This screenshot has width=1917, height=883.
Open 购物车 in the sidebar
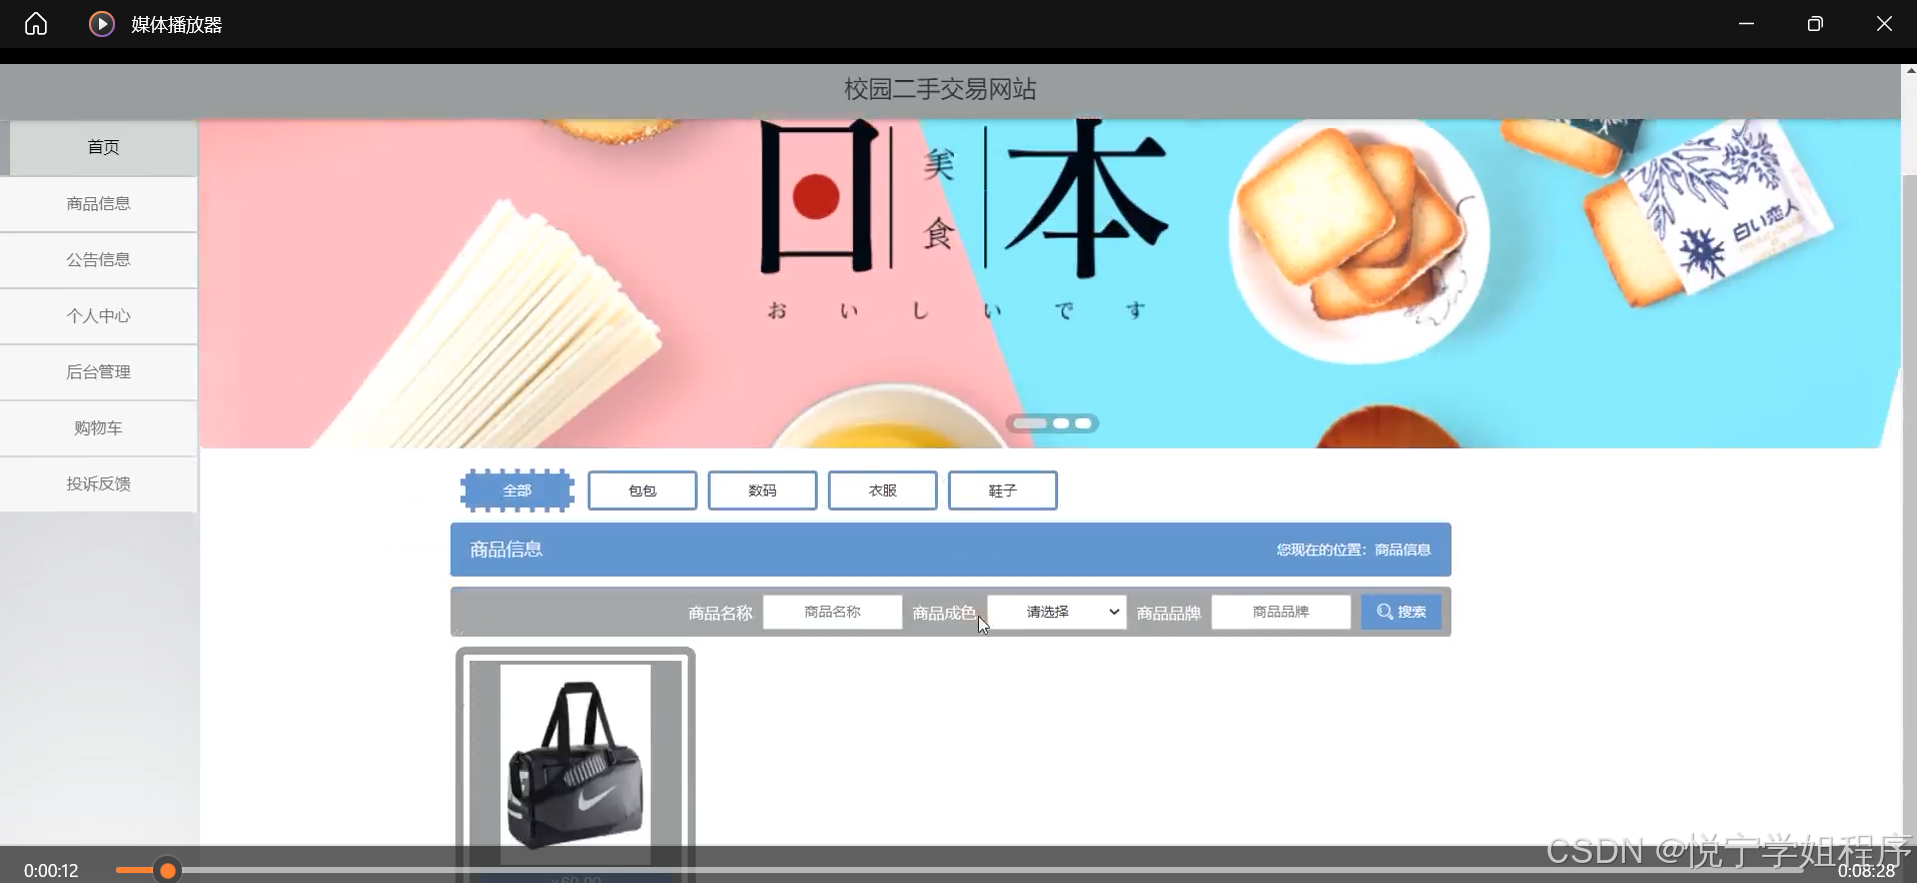98,428
